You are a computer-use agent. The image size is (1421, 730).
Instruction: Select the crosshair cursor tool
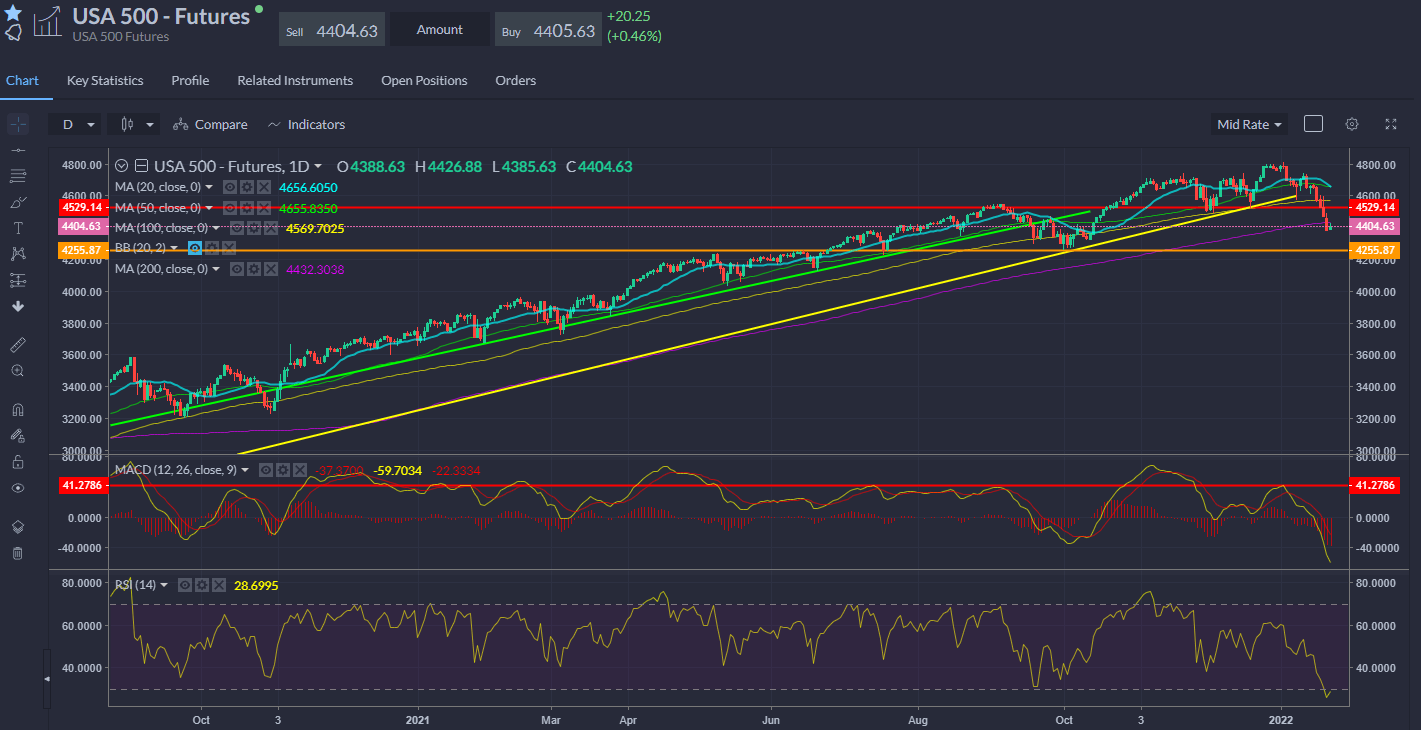coord(17,124)
